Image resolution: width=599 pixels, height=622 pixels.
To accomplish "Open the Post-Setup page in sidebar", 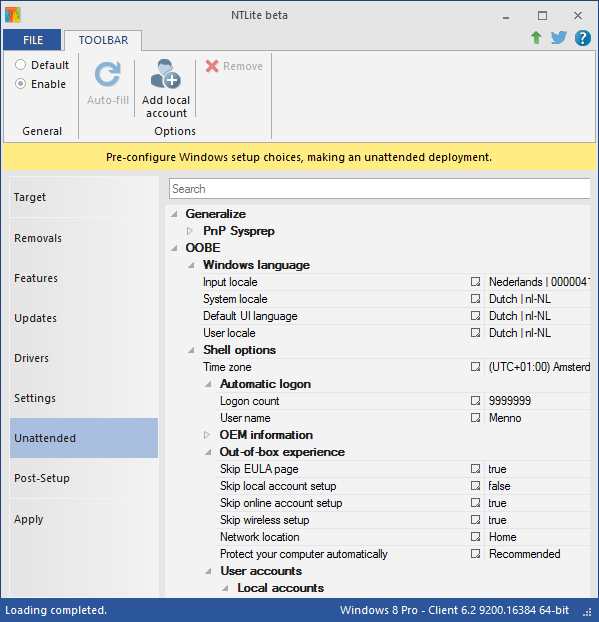I will point(84,478).
